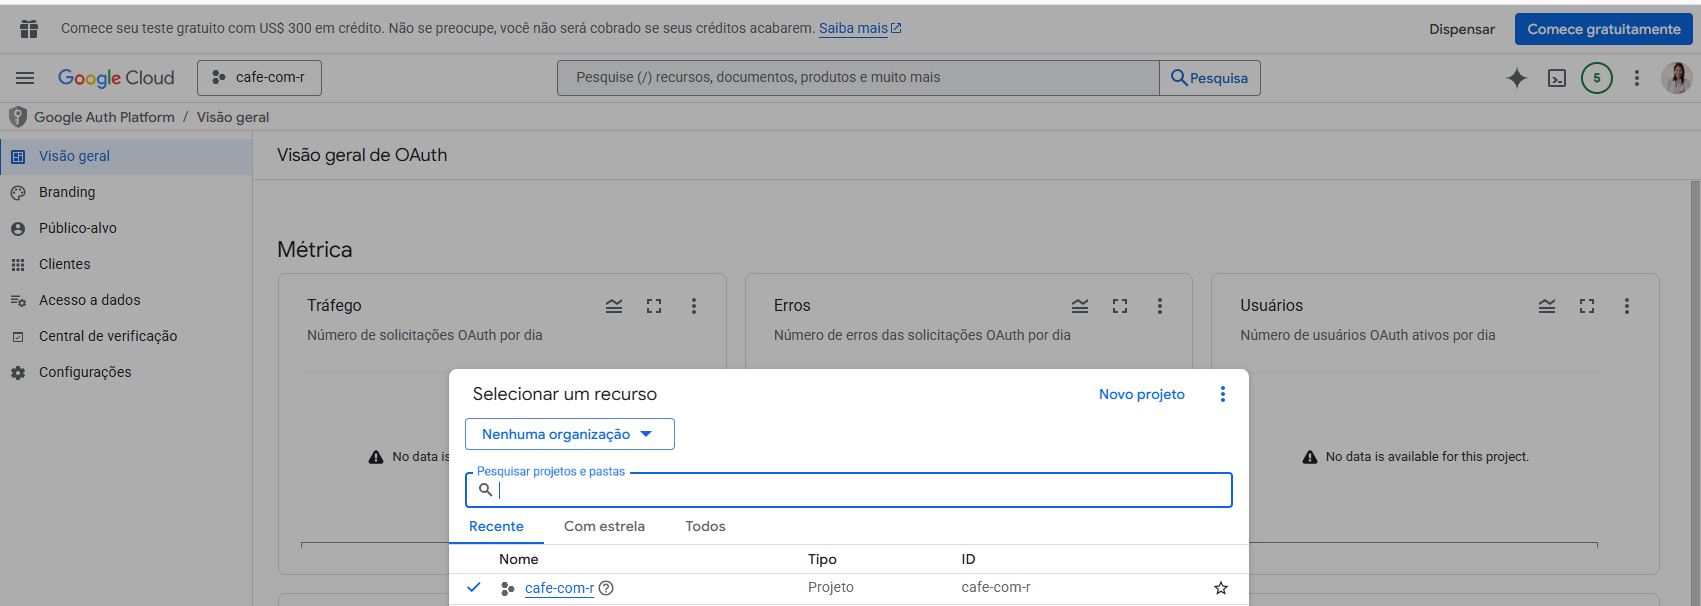Open three-dot menu in resource dialog

click(1222, 394)
